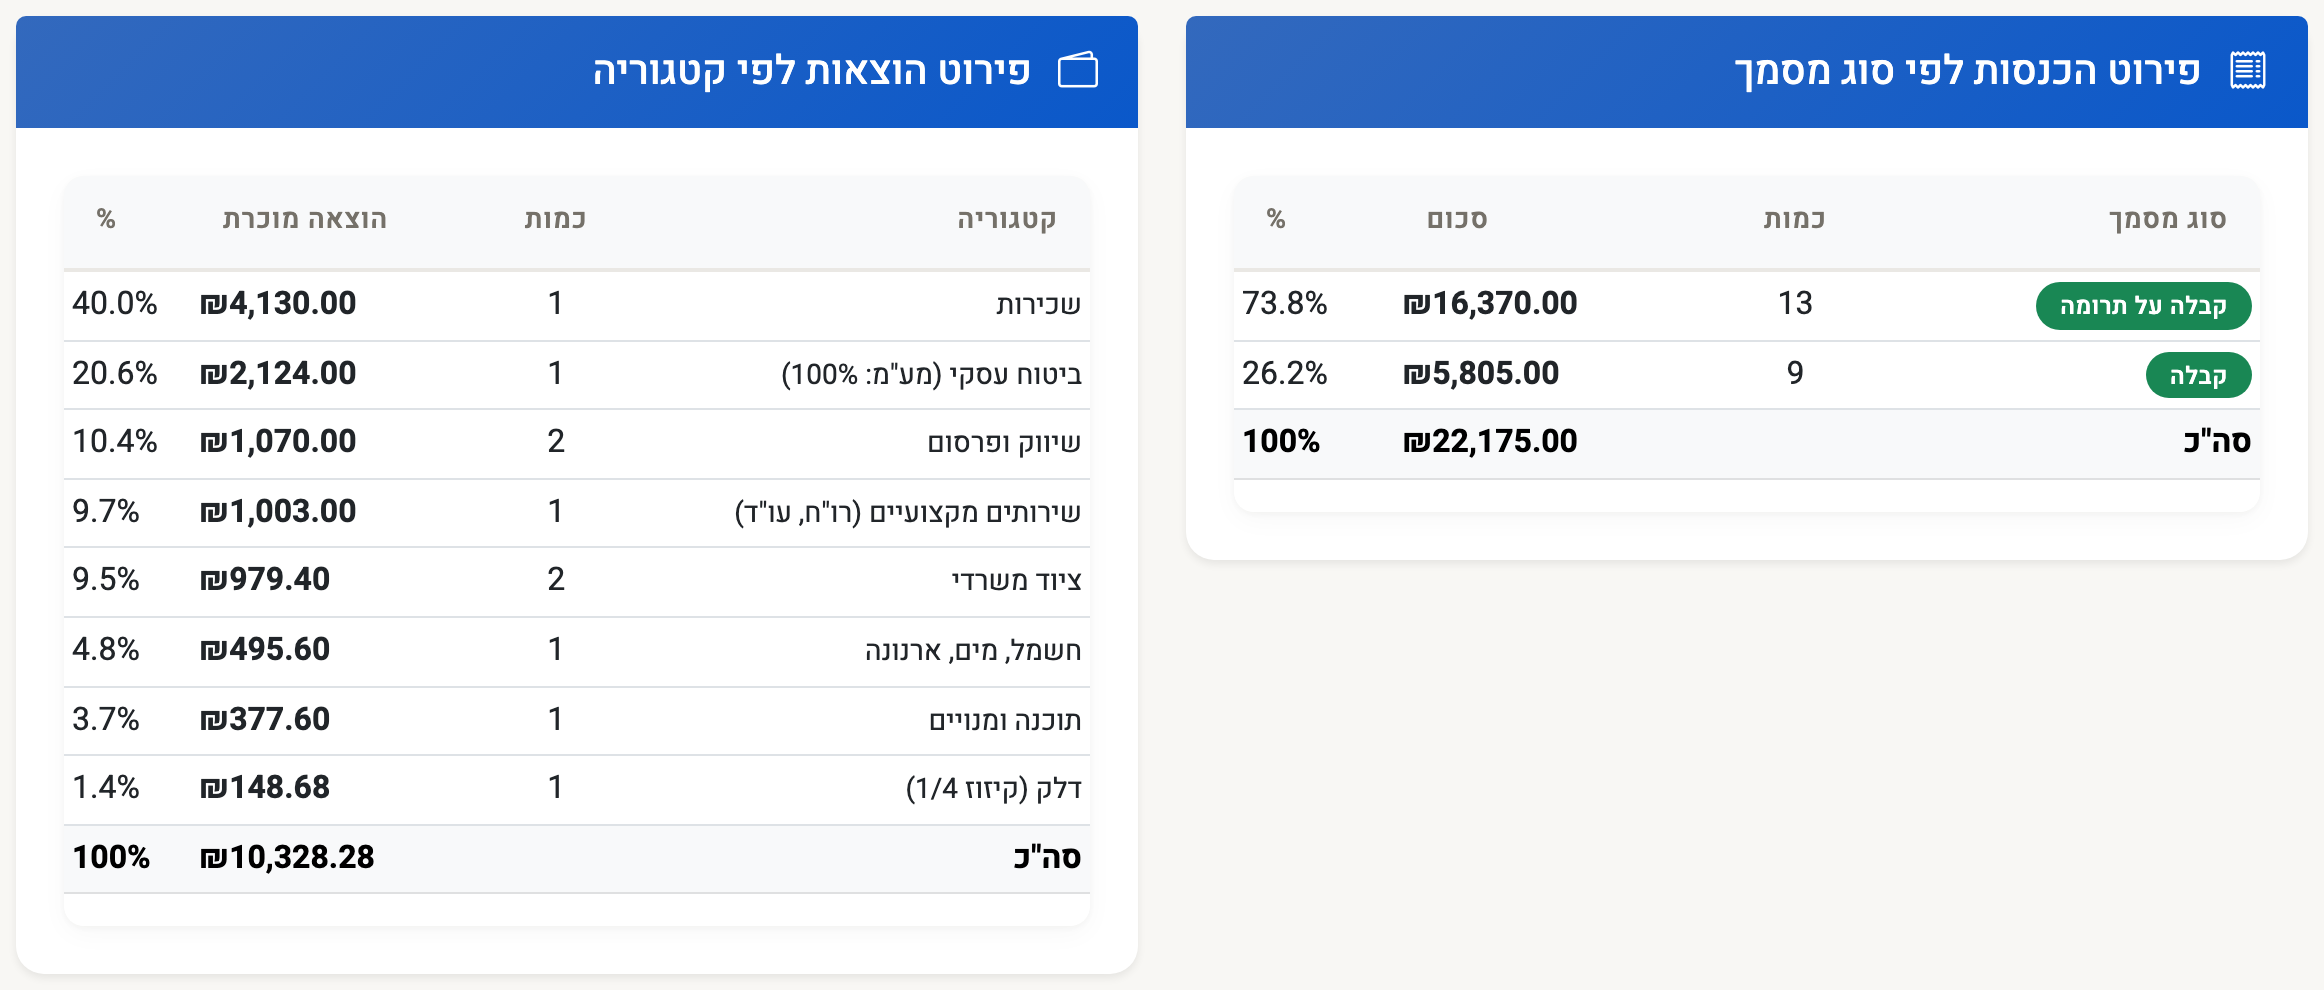Select the 'שכירות' expense row
Image resolution: width=2324 pixels, height=990 pixels.
(577, 304)
